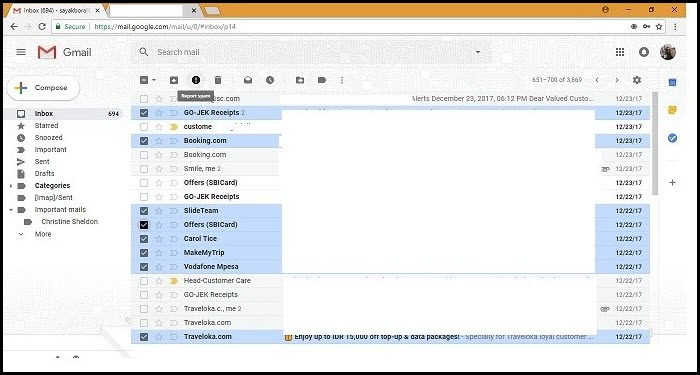
Task: Expand the Categories label arrow
Action: tap(11, 186)
